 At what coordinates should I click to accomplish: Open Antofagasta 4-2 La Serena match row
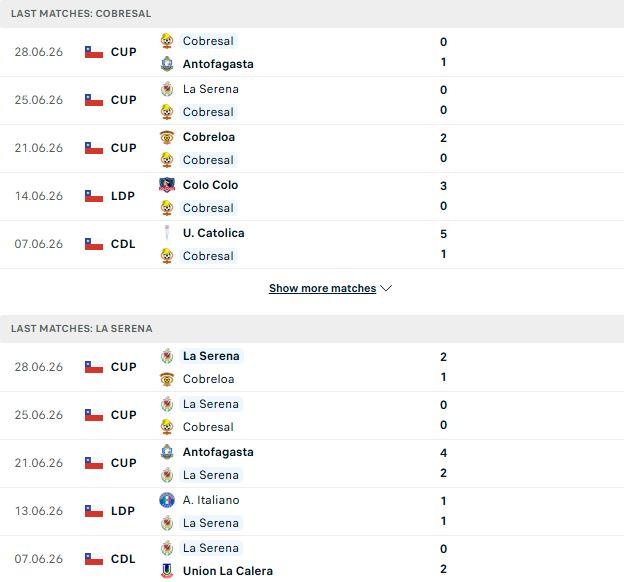(312, 463)
